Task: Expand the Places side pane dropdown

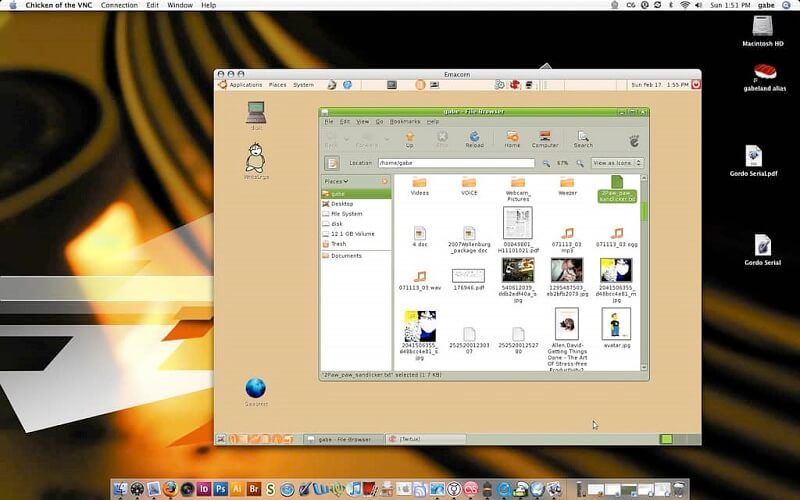Action: click(x=336, y=181)
